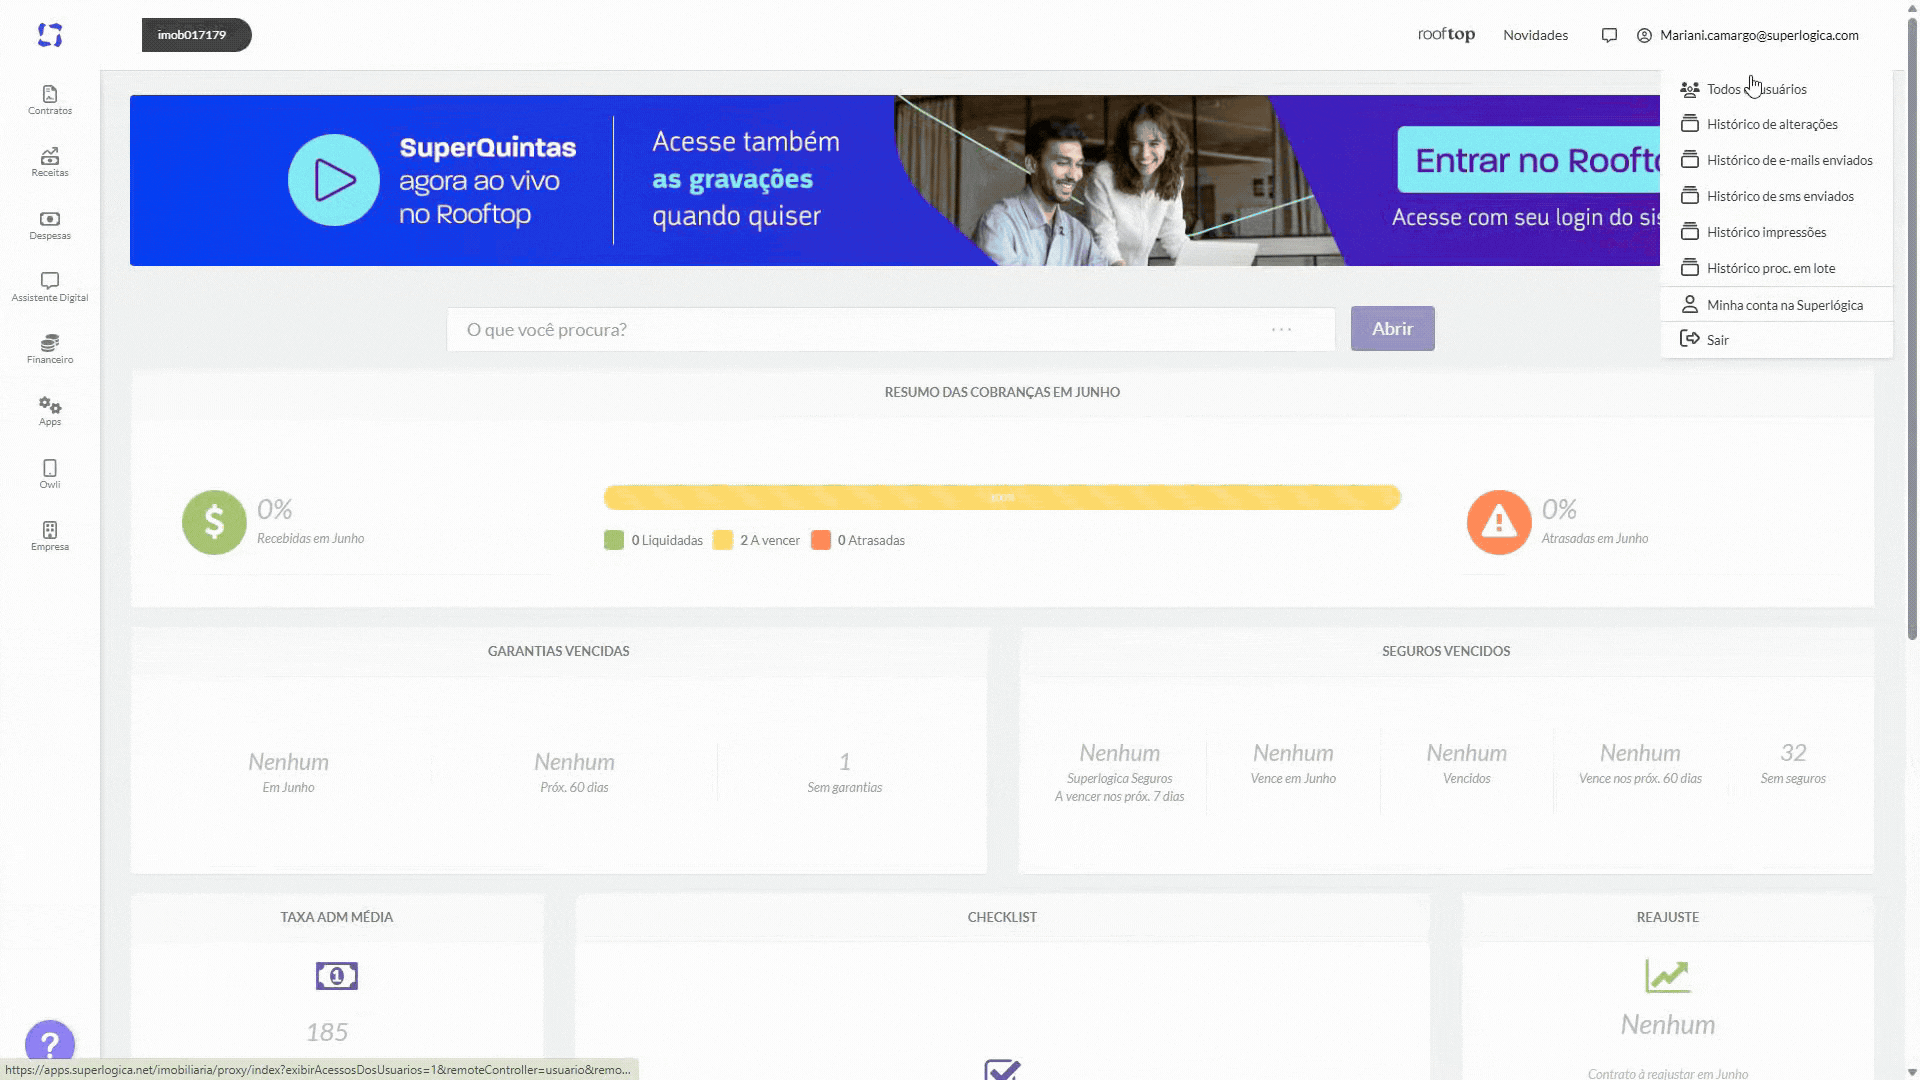
Task: Click '0% Recebidas em Junho' text
Action: [x=310, y=522]
